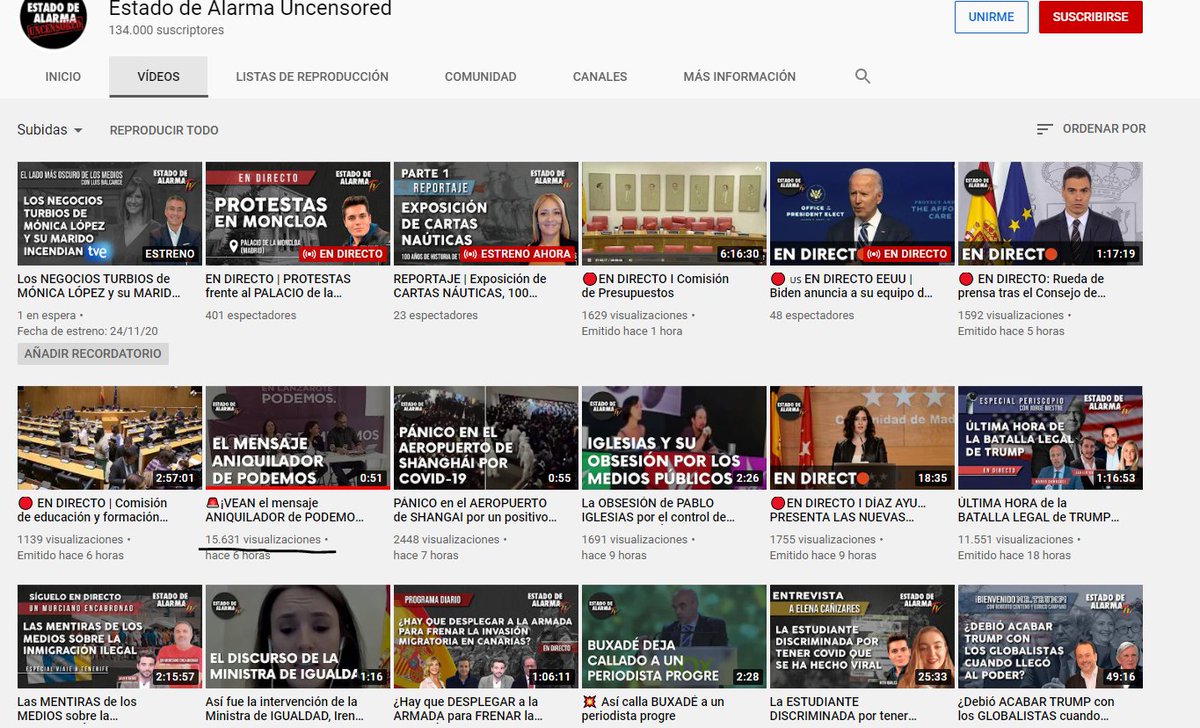Click ÚLTIMA HORA de la BATALLA LEGAL title
This screenshot has width=1200, height=728.
(x=1040, y=510)
